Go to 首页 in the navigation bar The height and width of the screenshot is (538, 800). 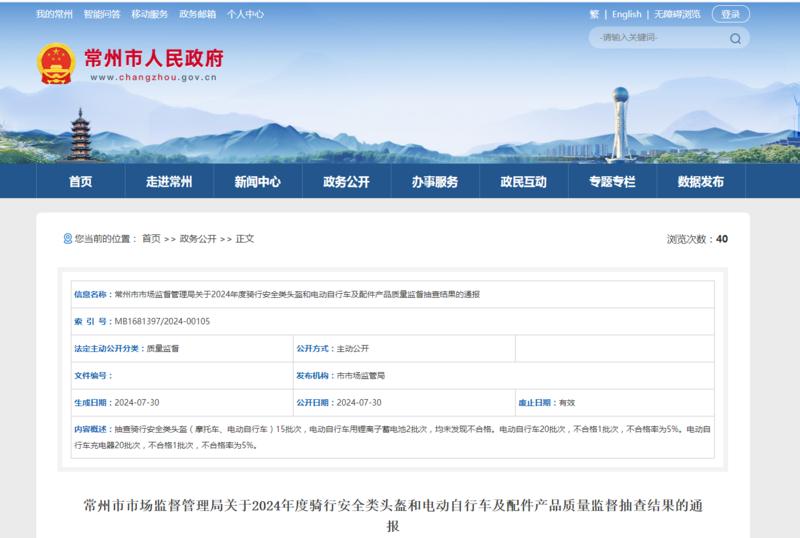81,181
